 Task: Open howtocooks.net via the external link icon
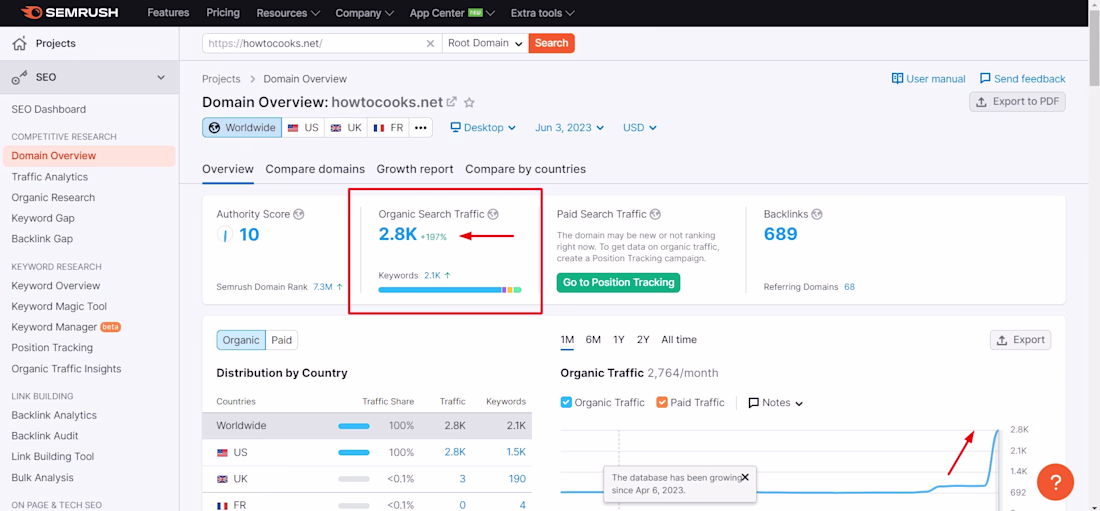point(451,102)
